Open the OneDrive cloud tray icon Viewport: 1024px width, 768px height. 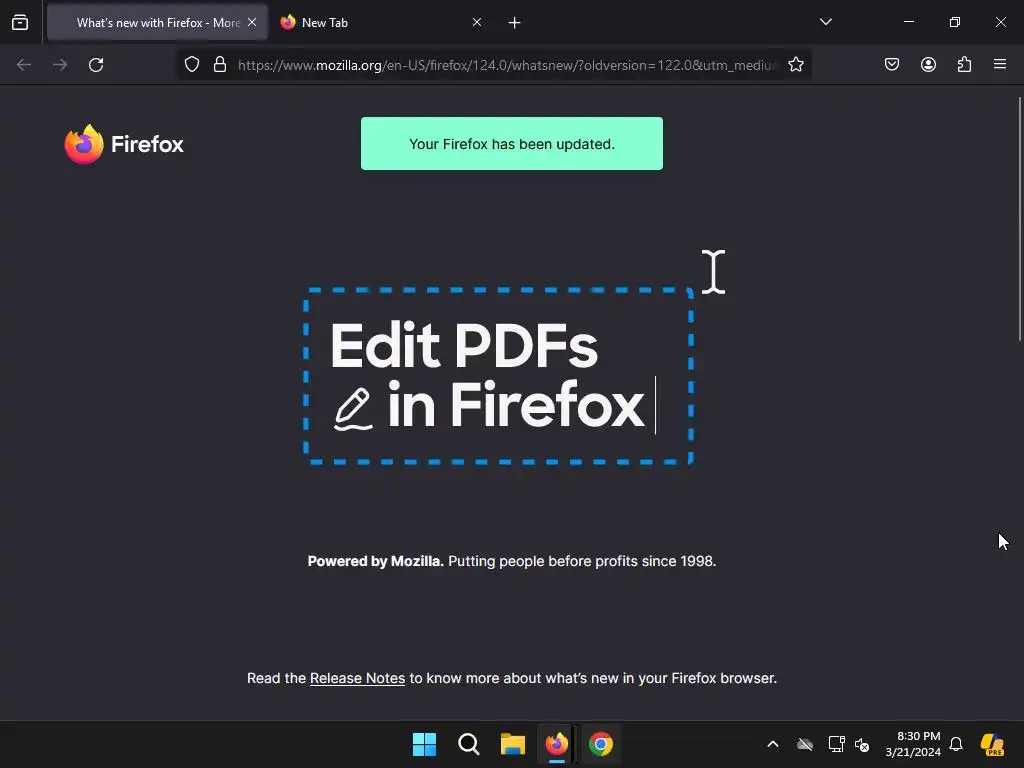(x=805, y=744)
